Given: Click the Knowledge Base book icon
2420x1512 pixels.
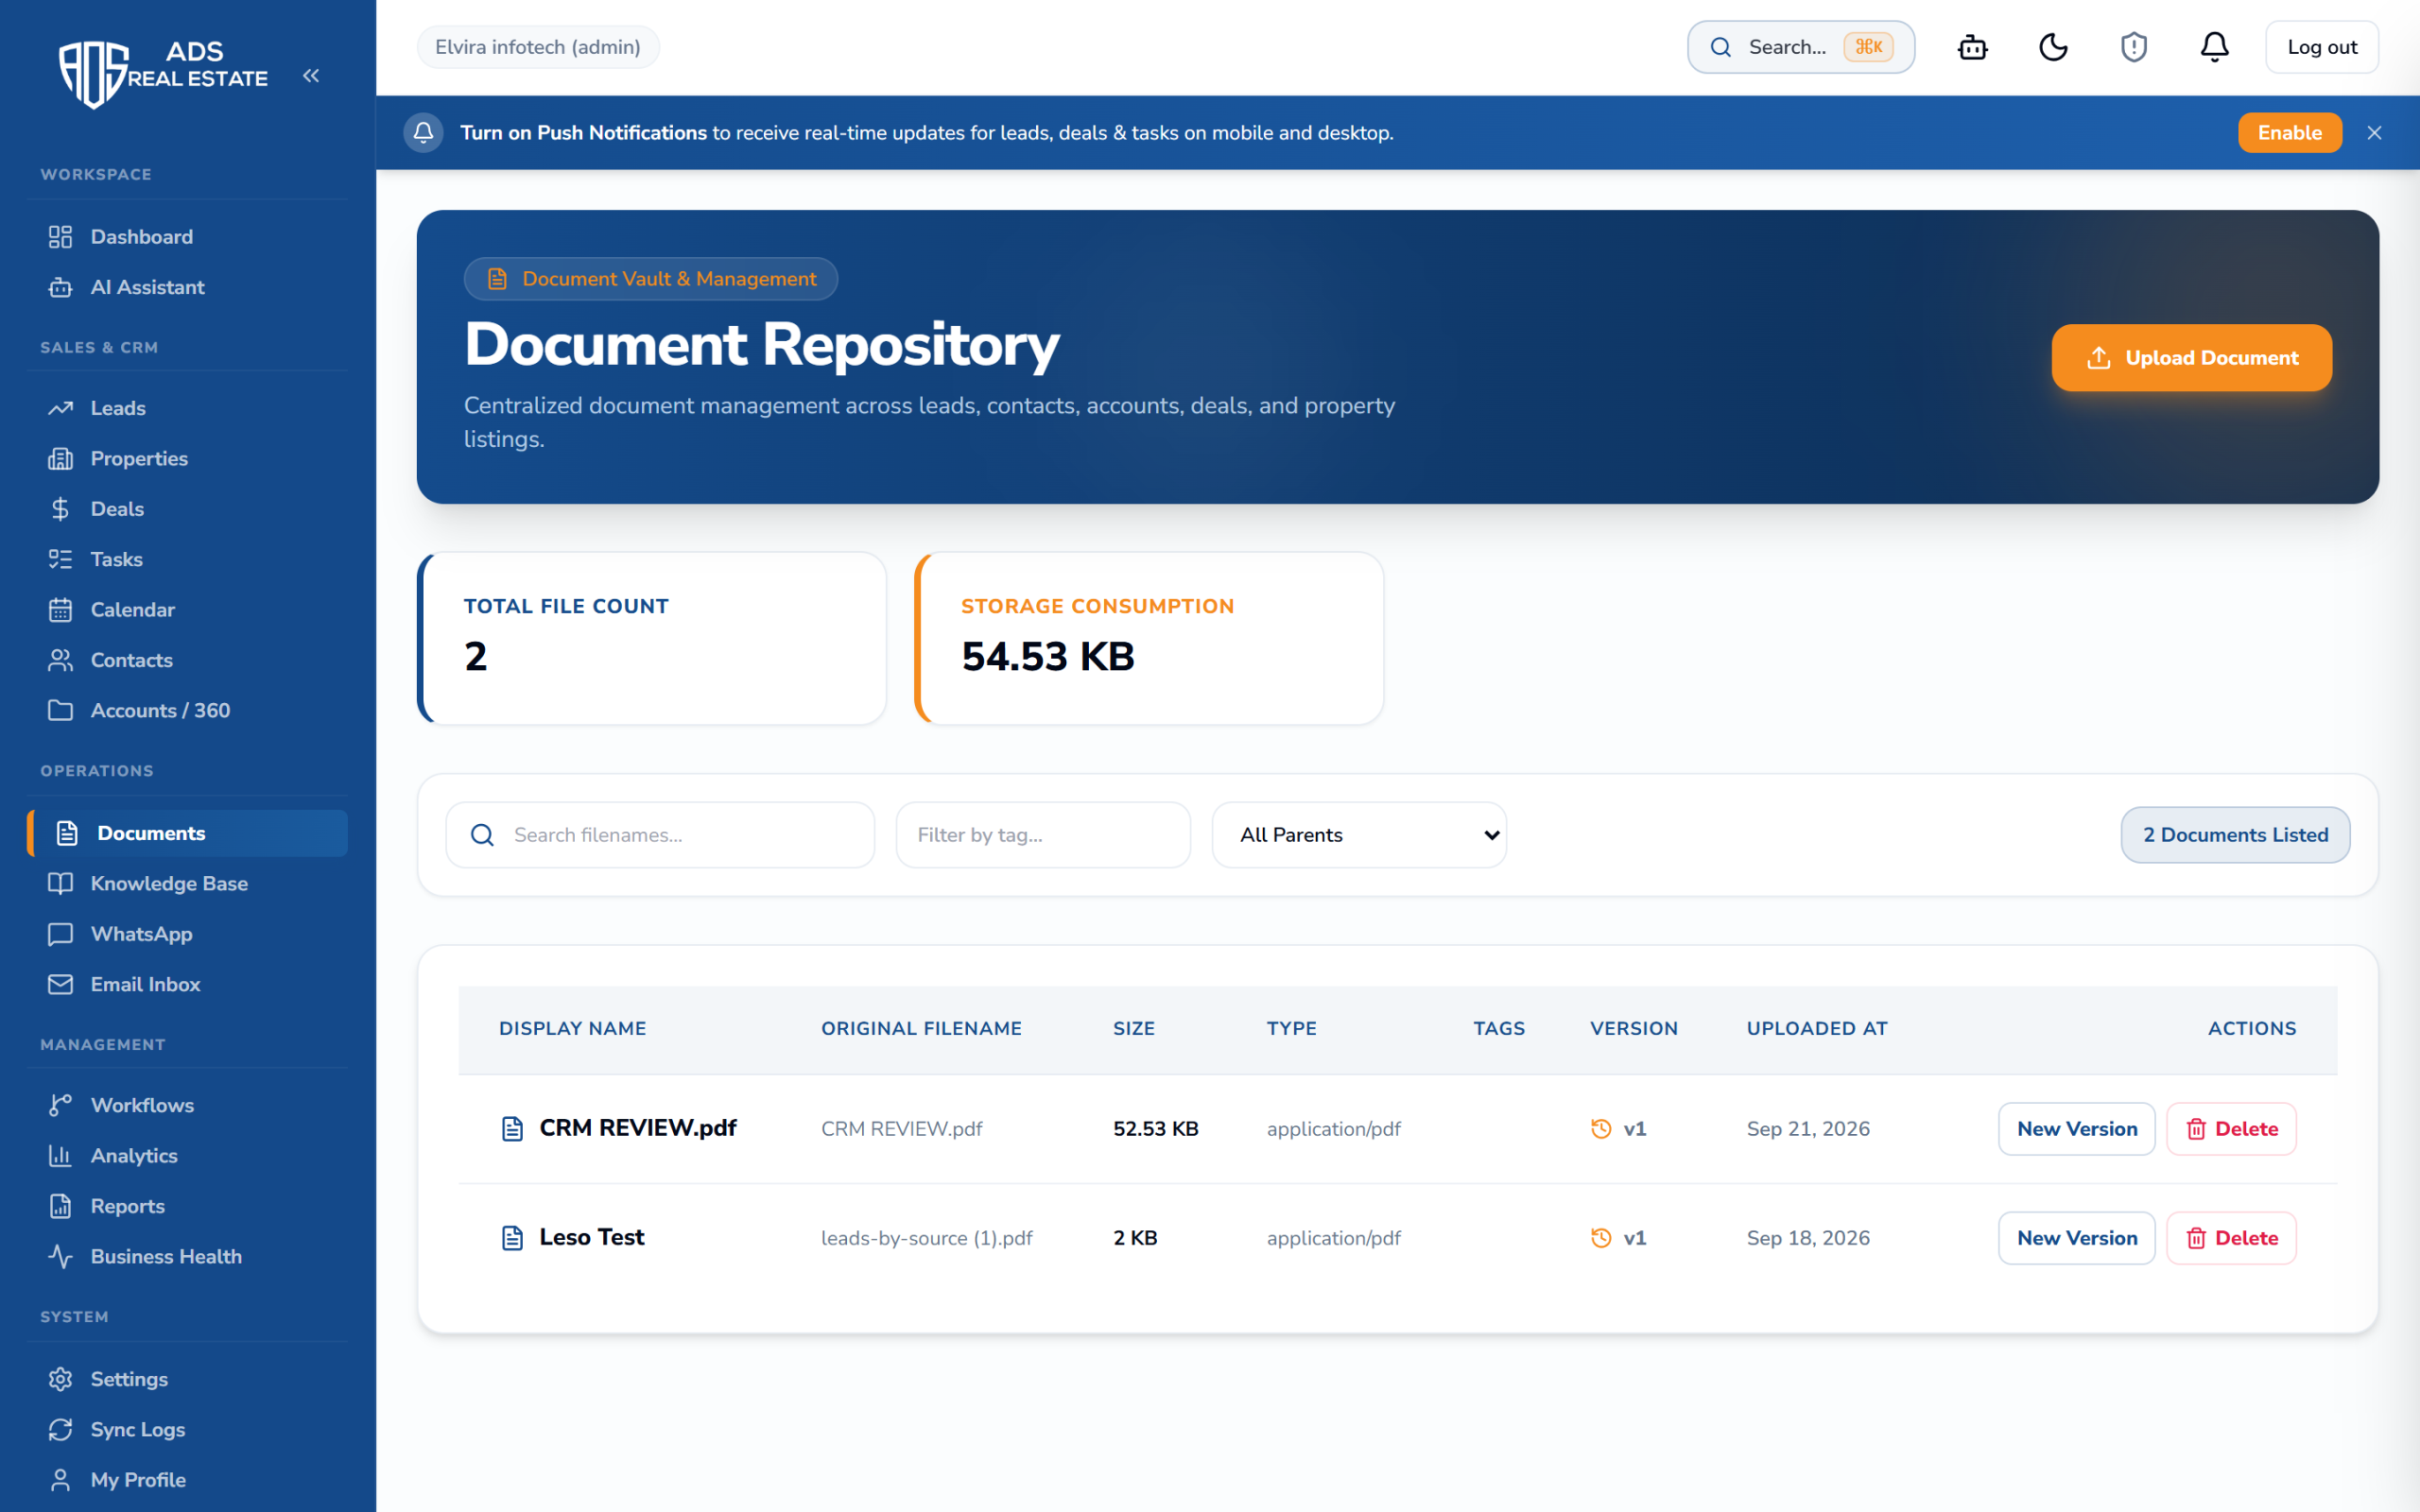Looking at the screenshot, I should click(61, 884).
